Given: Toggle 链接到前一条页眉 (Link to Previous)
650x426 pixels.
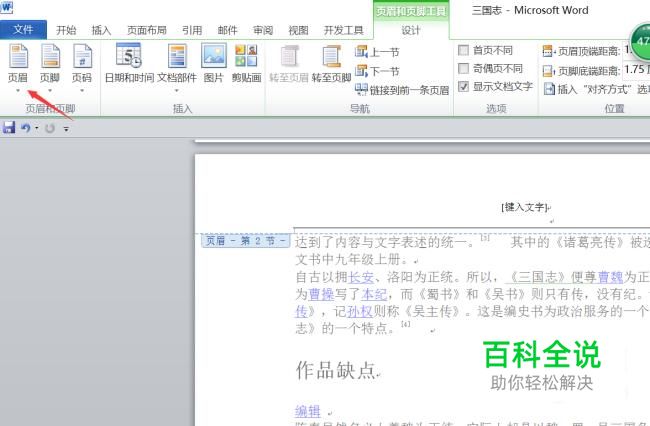Looking at the screenshot, I should point(402,90).
